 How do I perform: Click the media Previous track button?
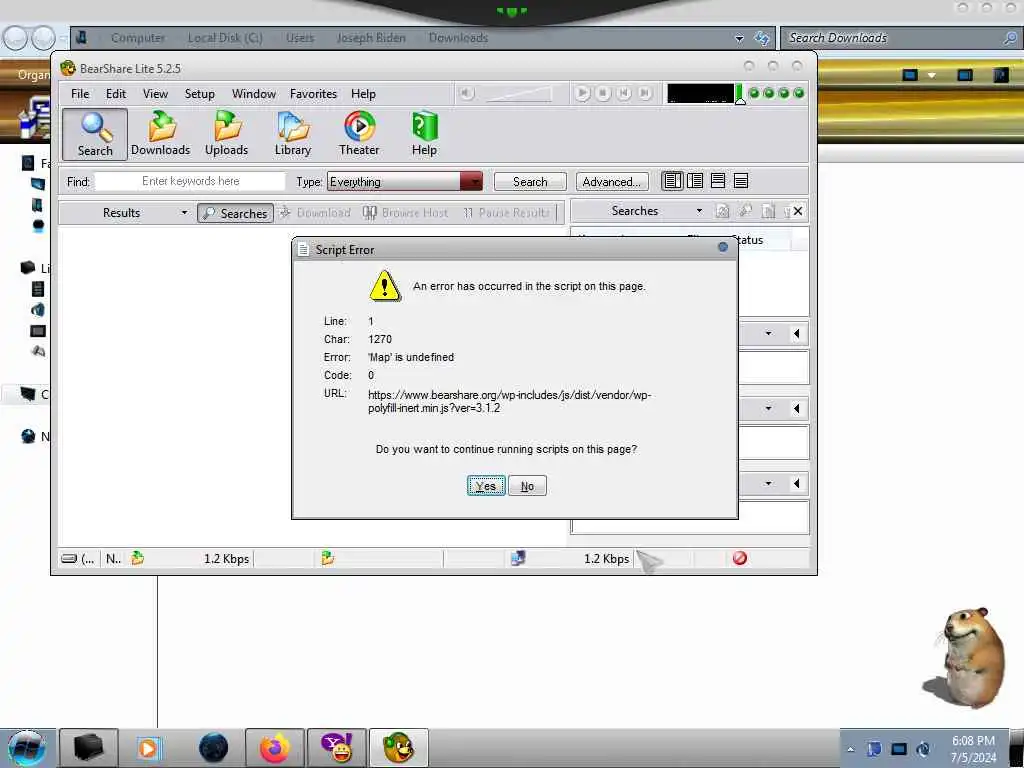624,93
